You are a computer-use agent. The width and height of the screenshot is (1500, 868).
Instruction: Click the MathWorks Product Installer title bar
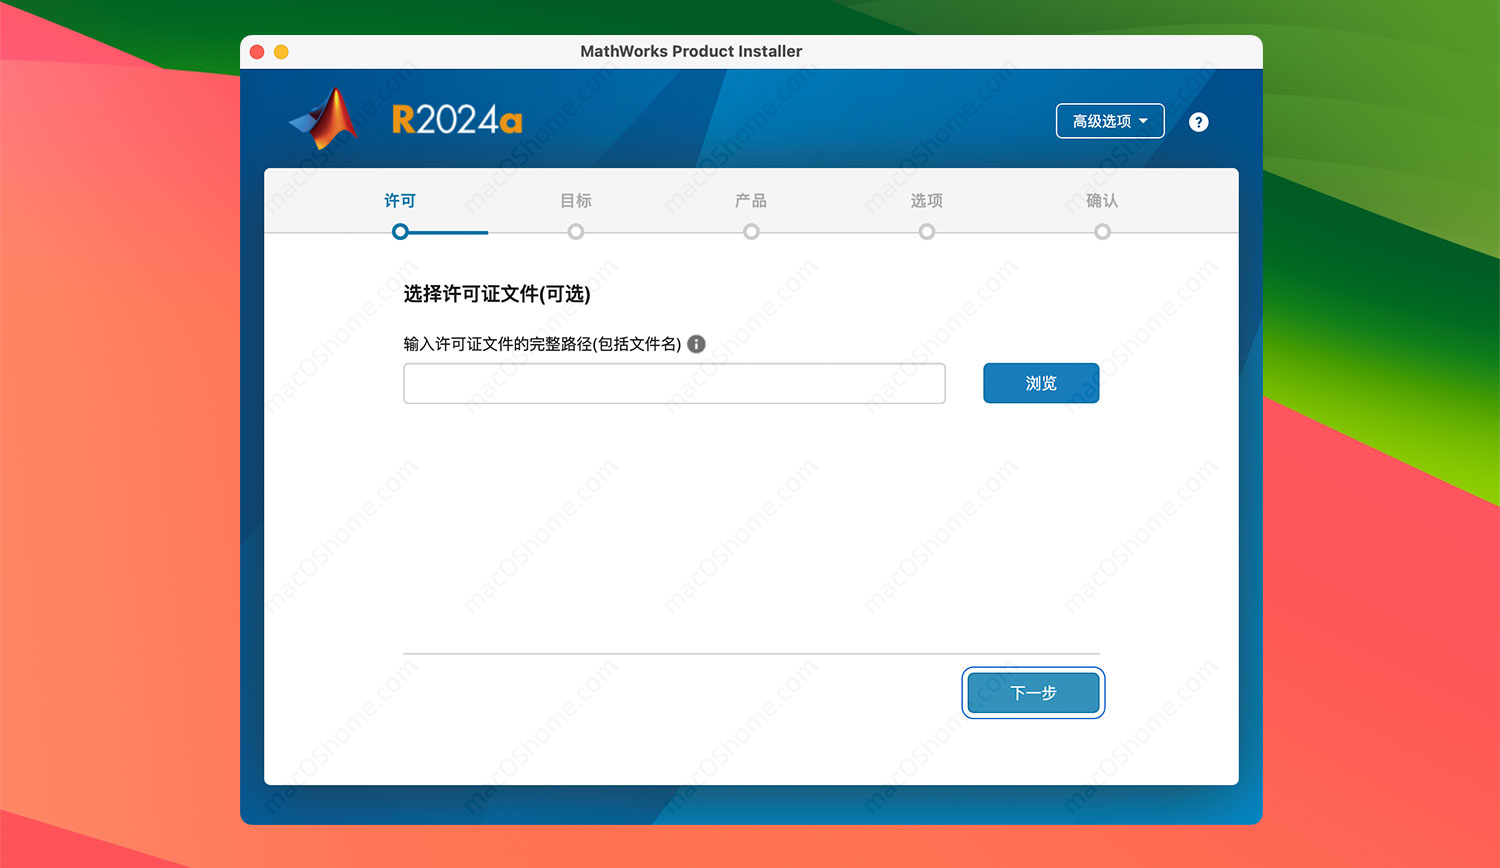click(691, 51)
